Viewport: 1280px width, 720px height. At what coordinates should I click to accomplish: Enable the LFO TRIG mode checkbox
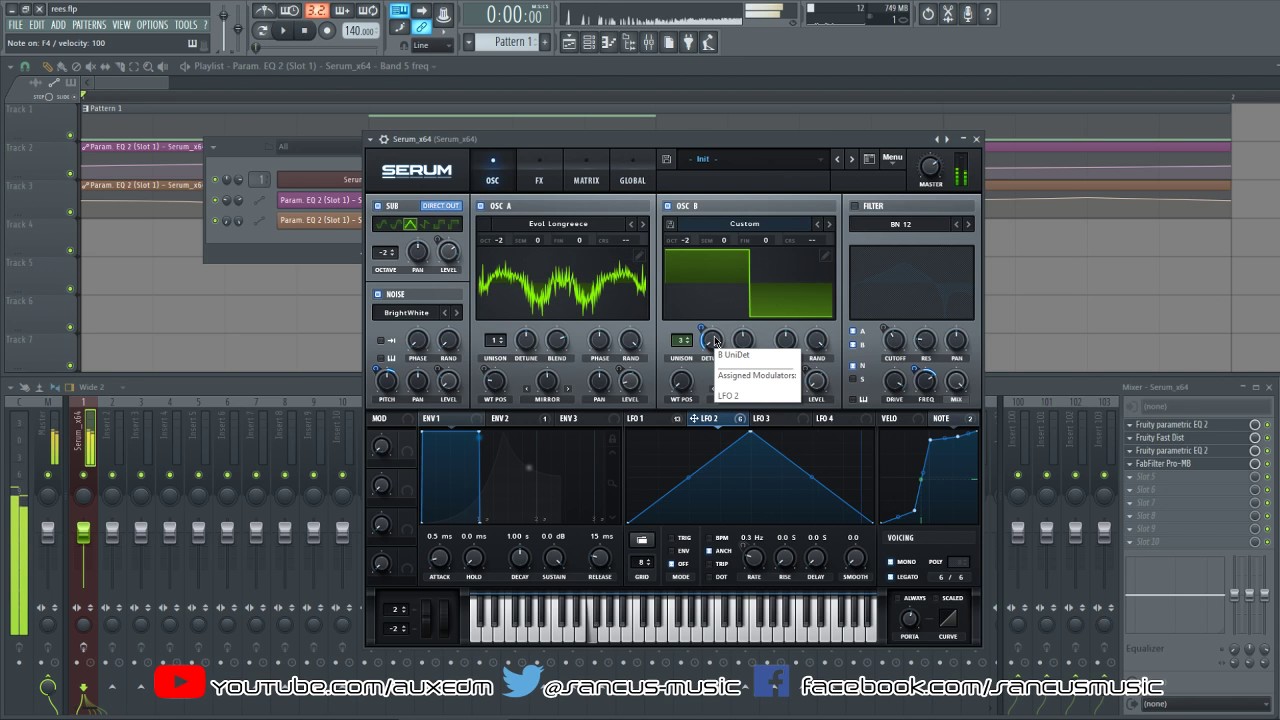click(674, 538)
